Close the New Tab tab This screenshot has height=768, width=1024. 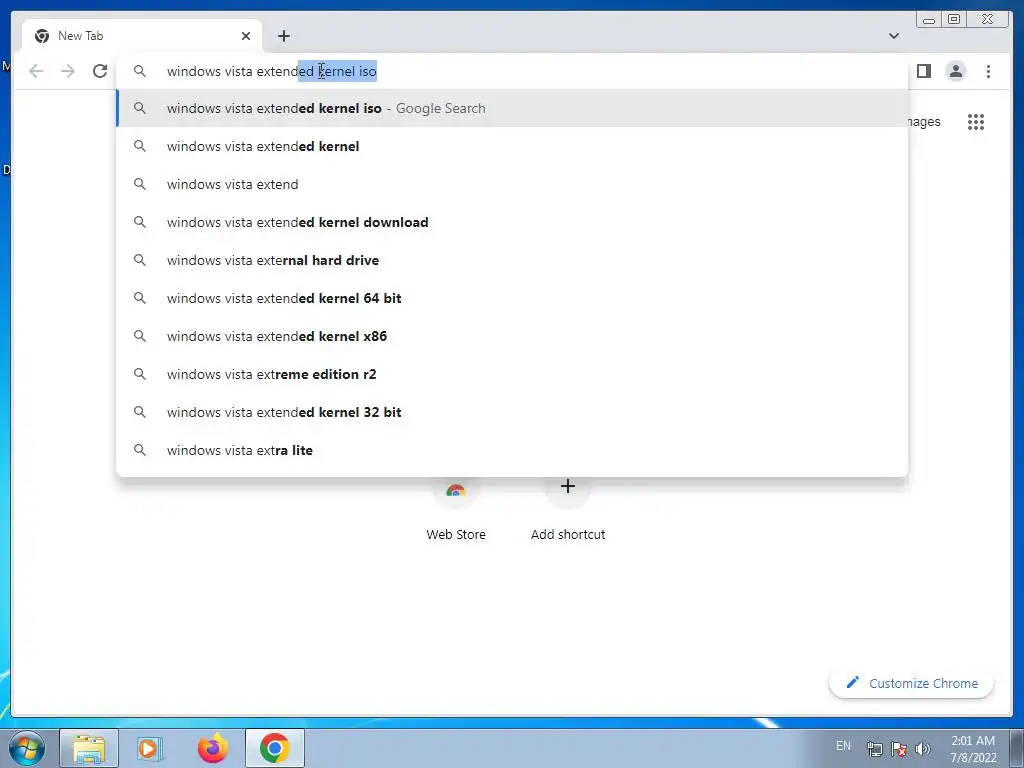246,36
